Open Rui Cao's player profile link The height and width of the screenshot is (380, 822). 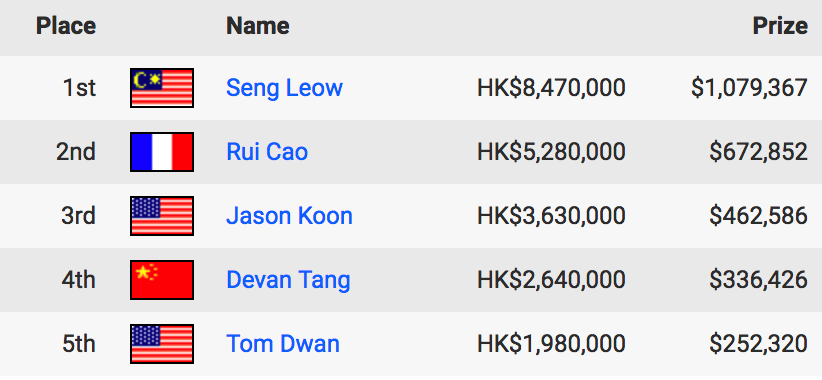[x=267, y=152]
